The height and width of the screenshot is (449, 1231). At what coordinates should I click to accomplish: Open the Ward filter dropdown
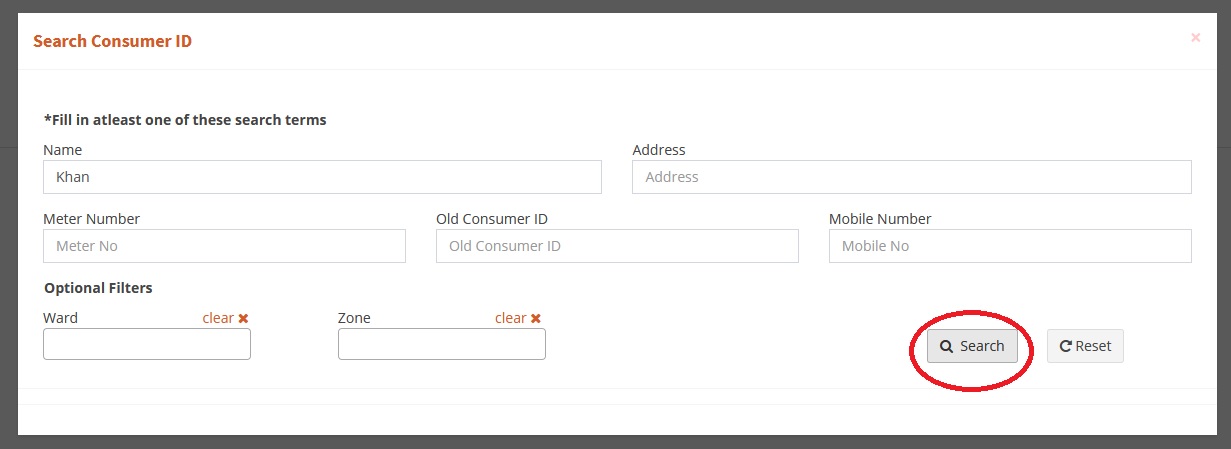(x=147, y=344)
